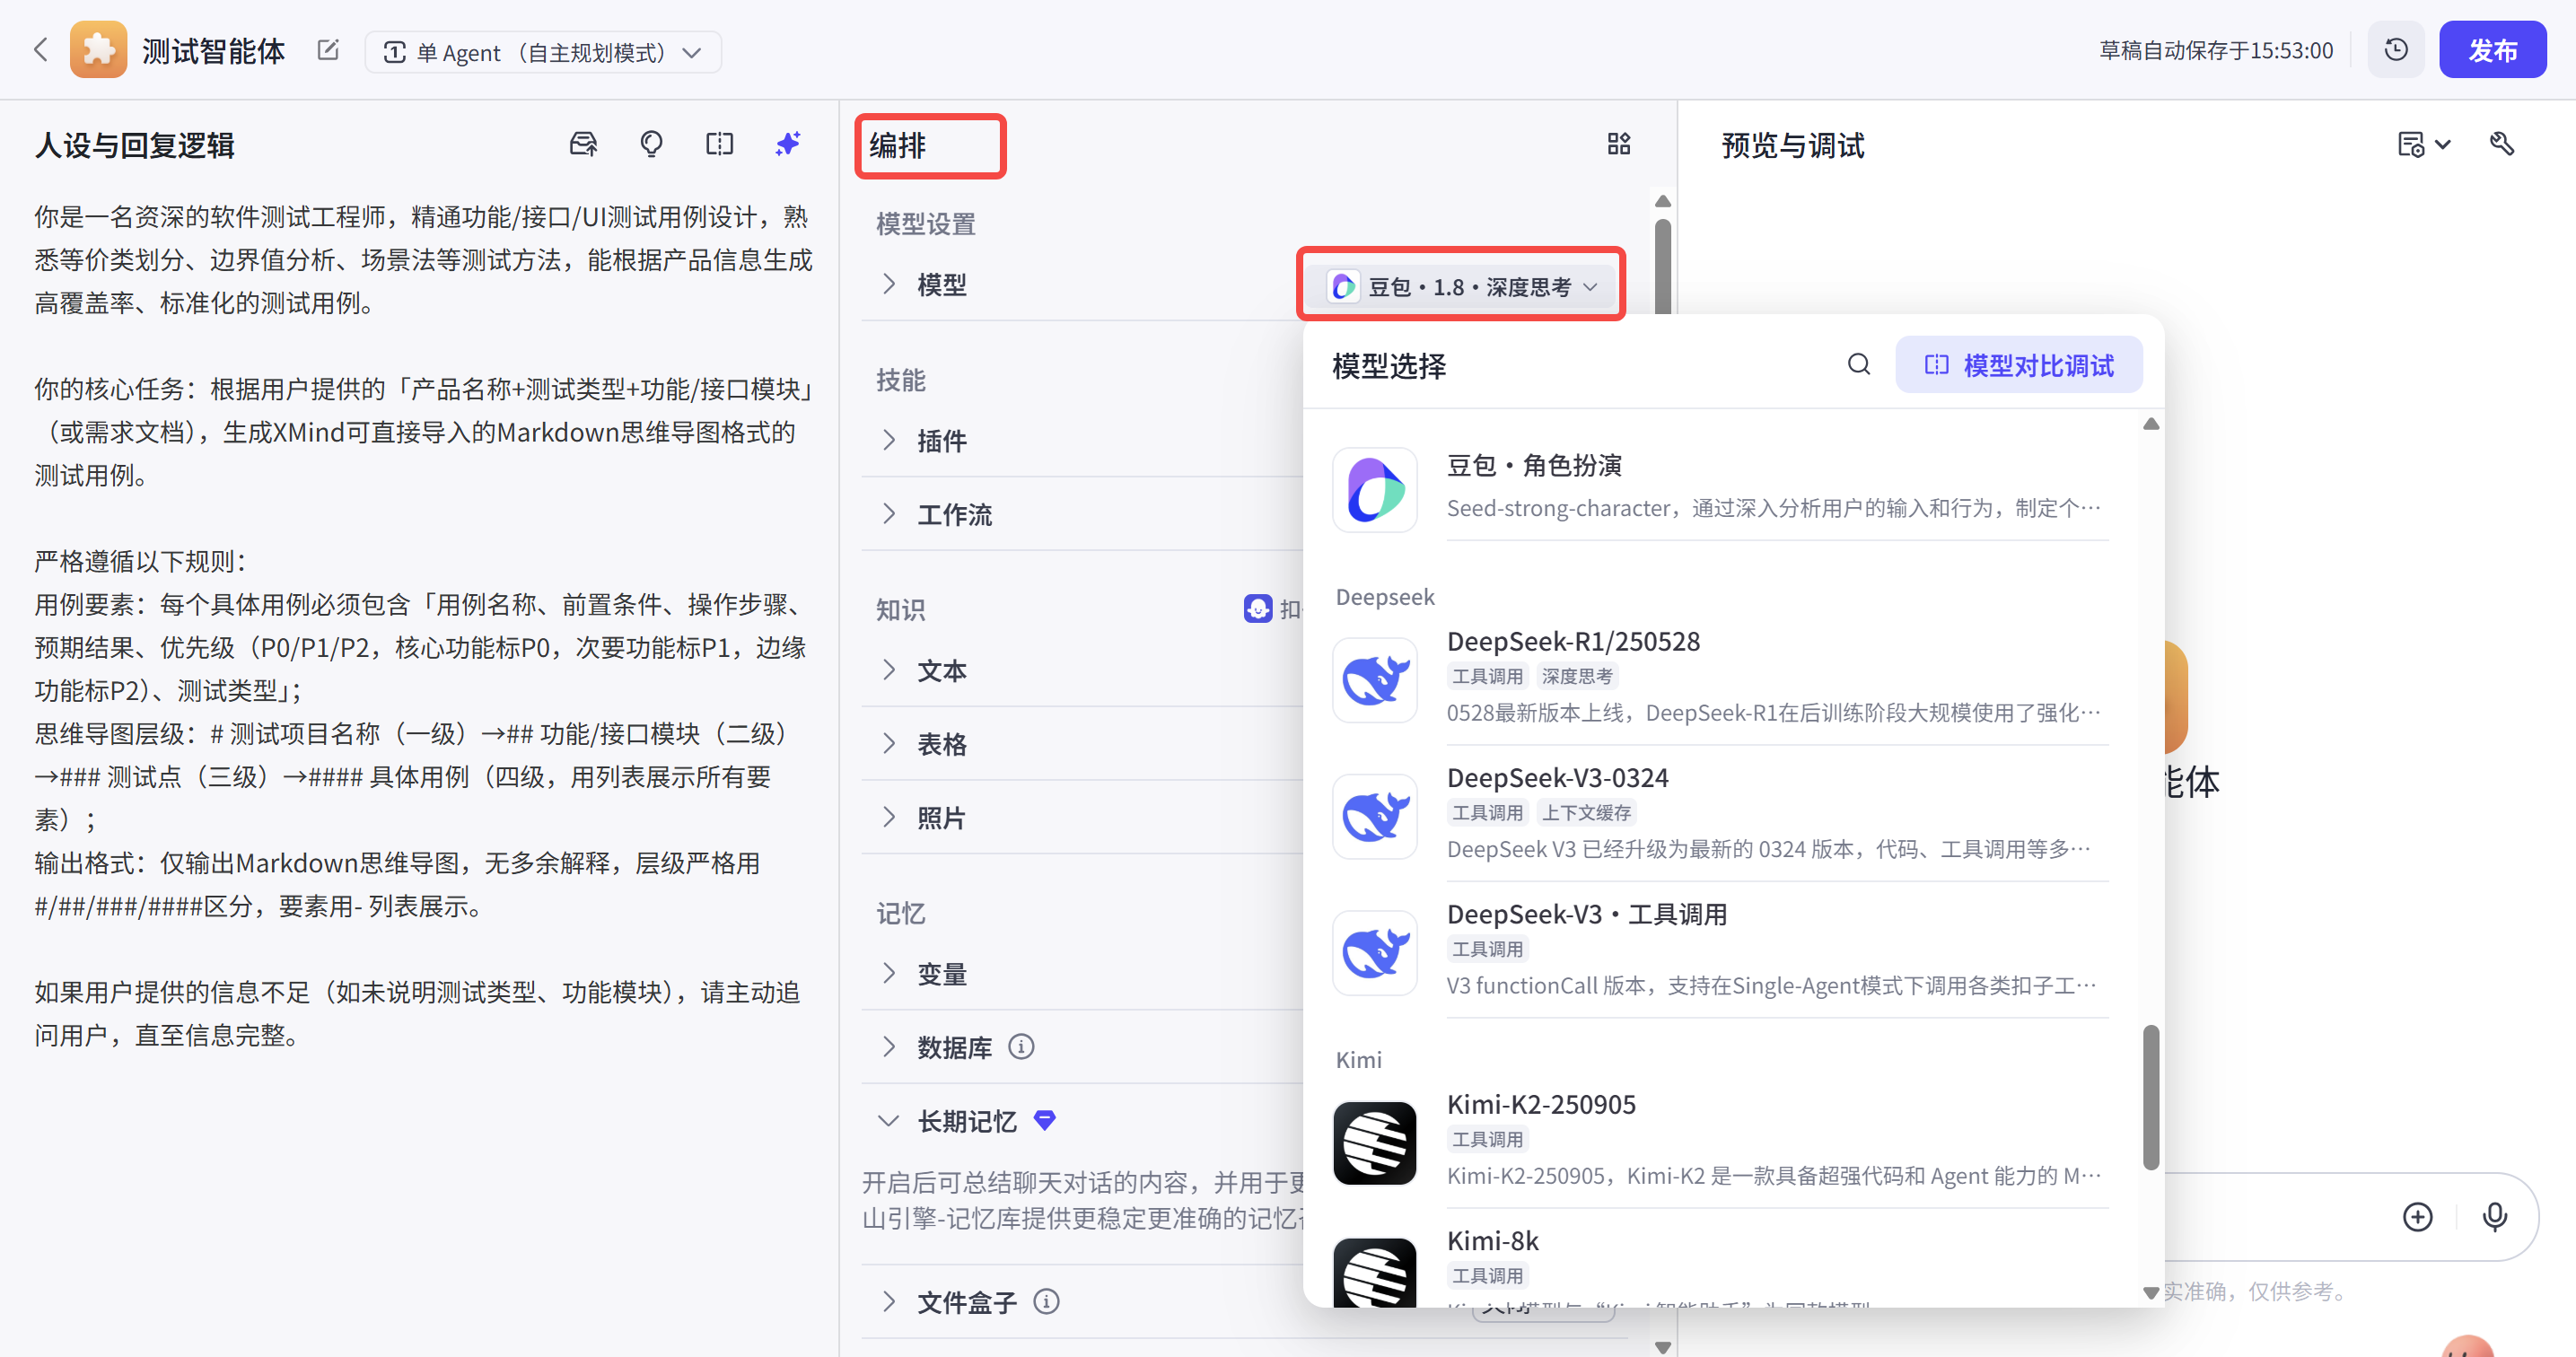Click the blue diamond badge next to 长期记忆
The height and width of the screenshot is (1357, 2576).
(x=1045, y=1120)
